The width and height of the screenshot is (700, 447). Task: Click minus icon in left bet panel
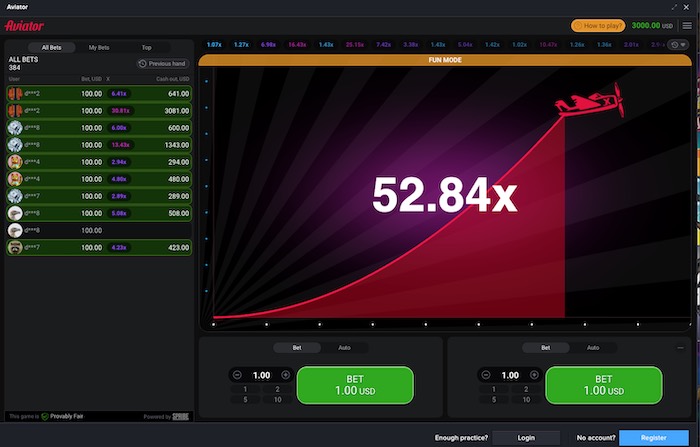(x=237, y=375)
